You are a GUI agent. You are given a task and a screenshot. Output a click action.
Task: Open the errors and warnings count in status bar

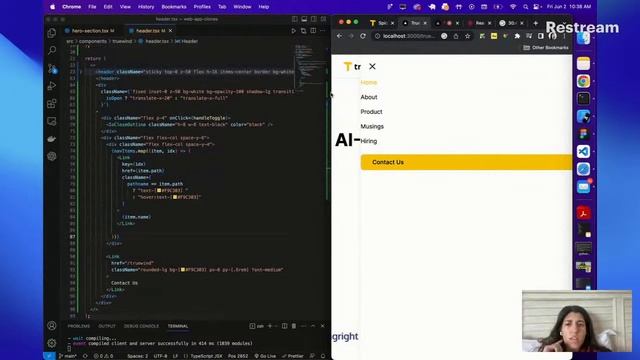(x=103, y=356)
